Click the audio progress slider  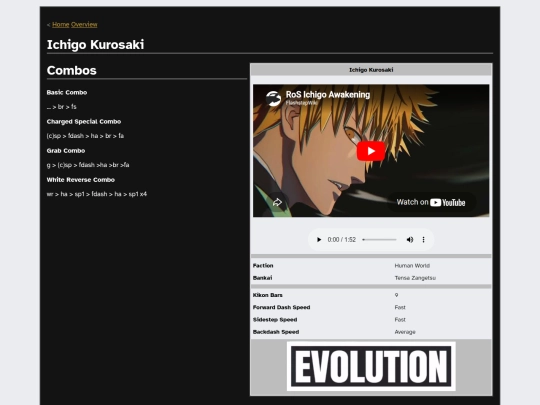pos(379,240)
